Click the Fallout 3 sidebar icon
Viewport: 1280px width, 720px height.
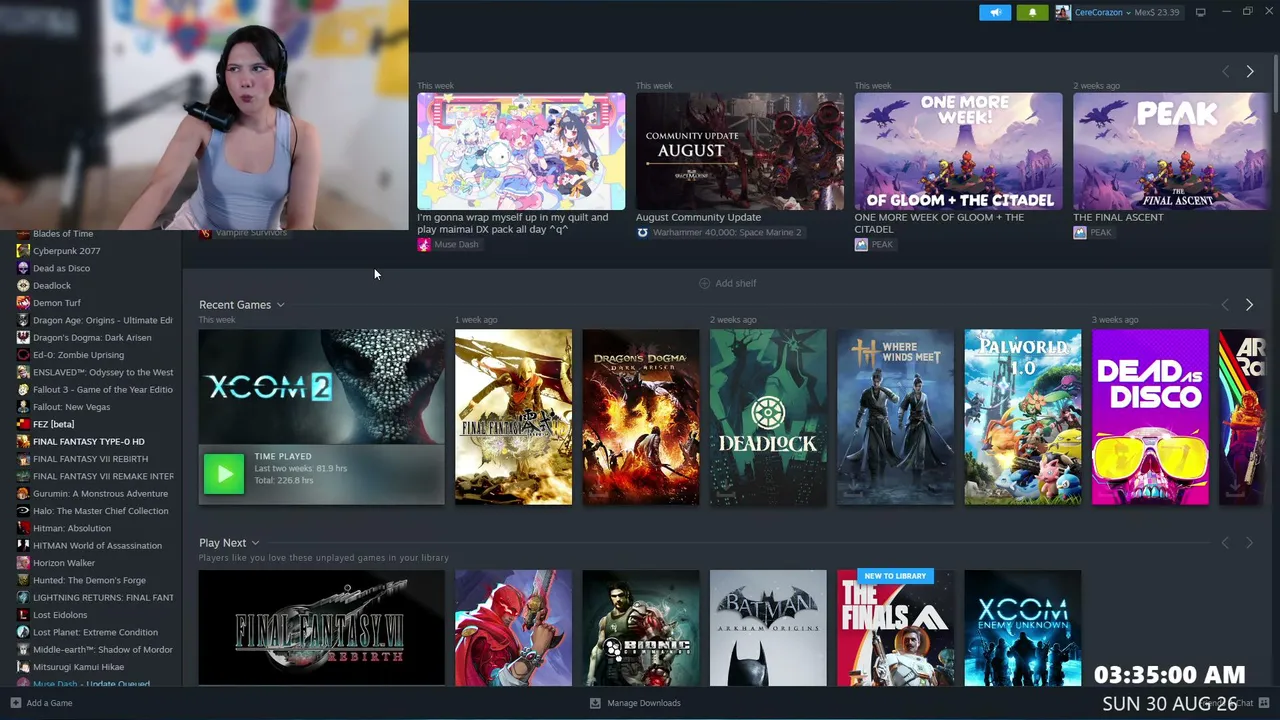[23, 389]
